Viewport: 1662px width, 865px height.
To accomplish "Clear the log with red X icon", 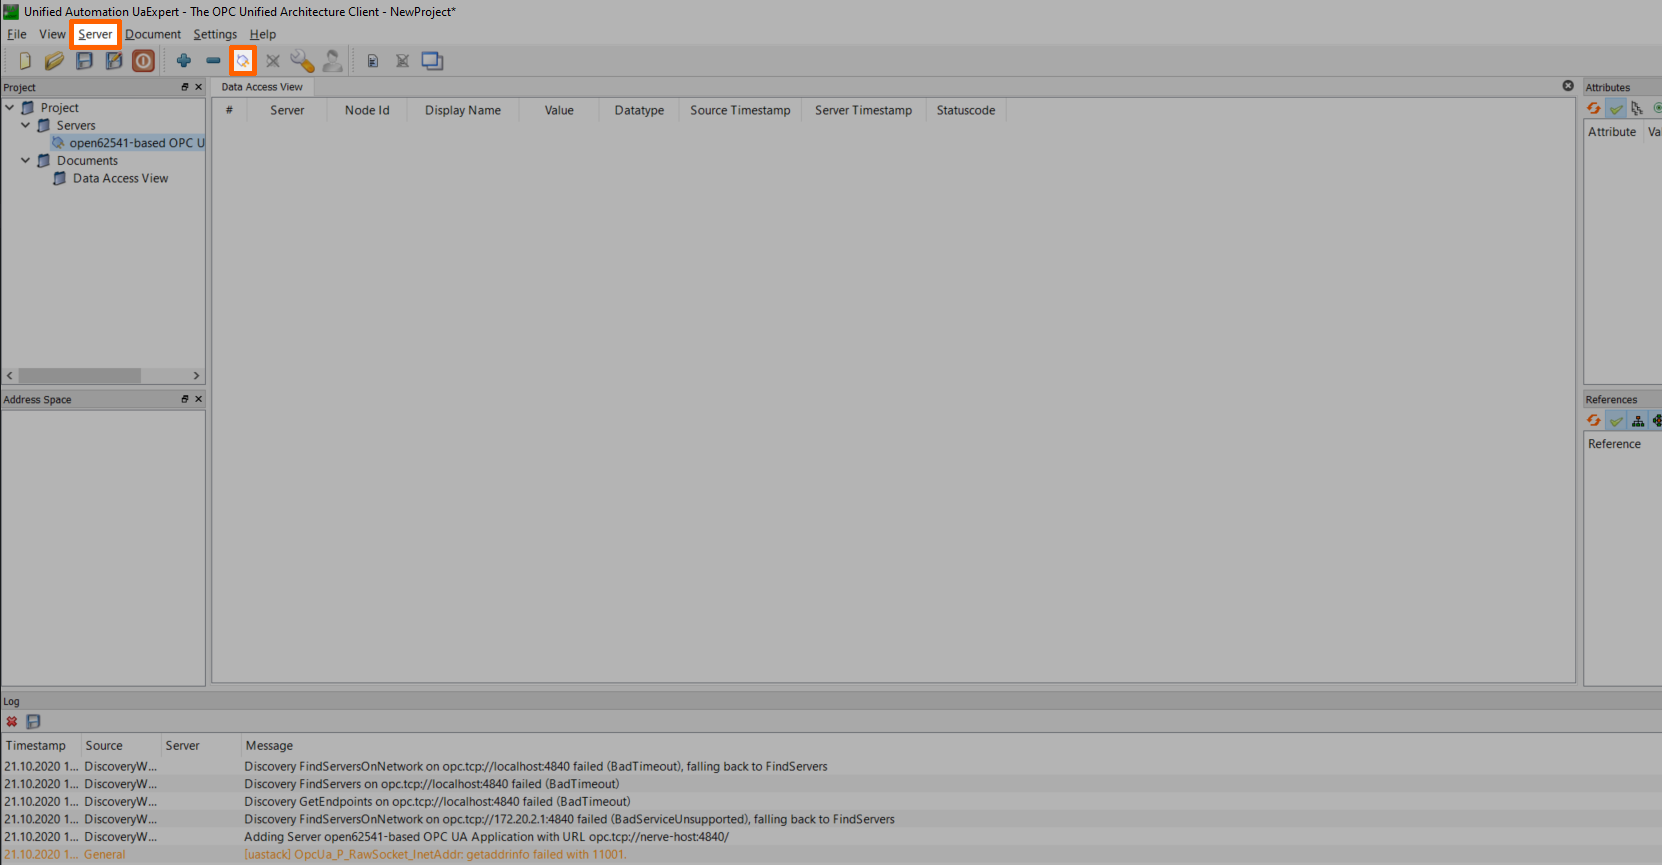I will [x=12, y=721].
